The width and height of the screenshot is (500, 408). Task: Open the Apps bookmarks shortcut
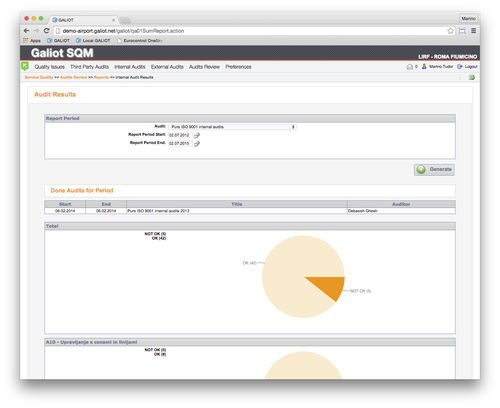click(32, 41)
